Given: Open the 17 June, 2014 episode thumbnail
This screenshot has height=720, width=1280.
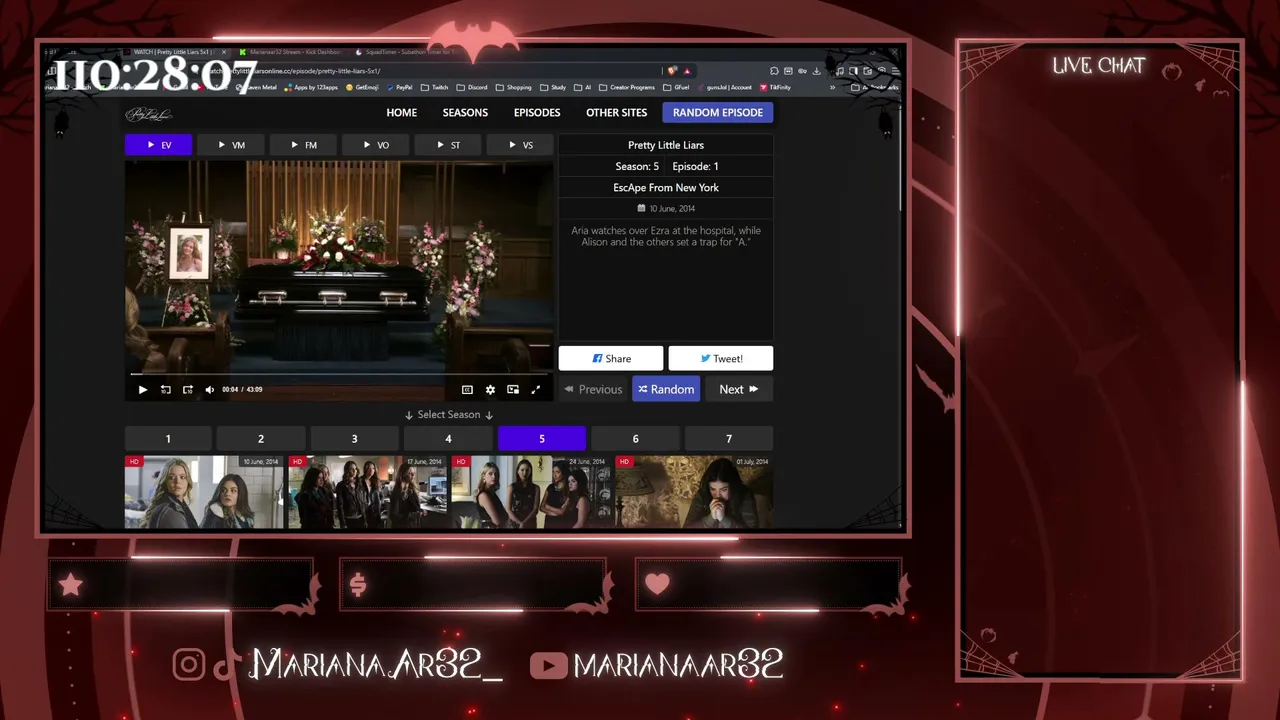Looking at the screenshot, I should pos(368,492).
